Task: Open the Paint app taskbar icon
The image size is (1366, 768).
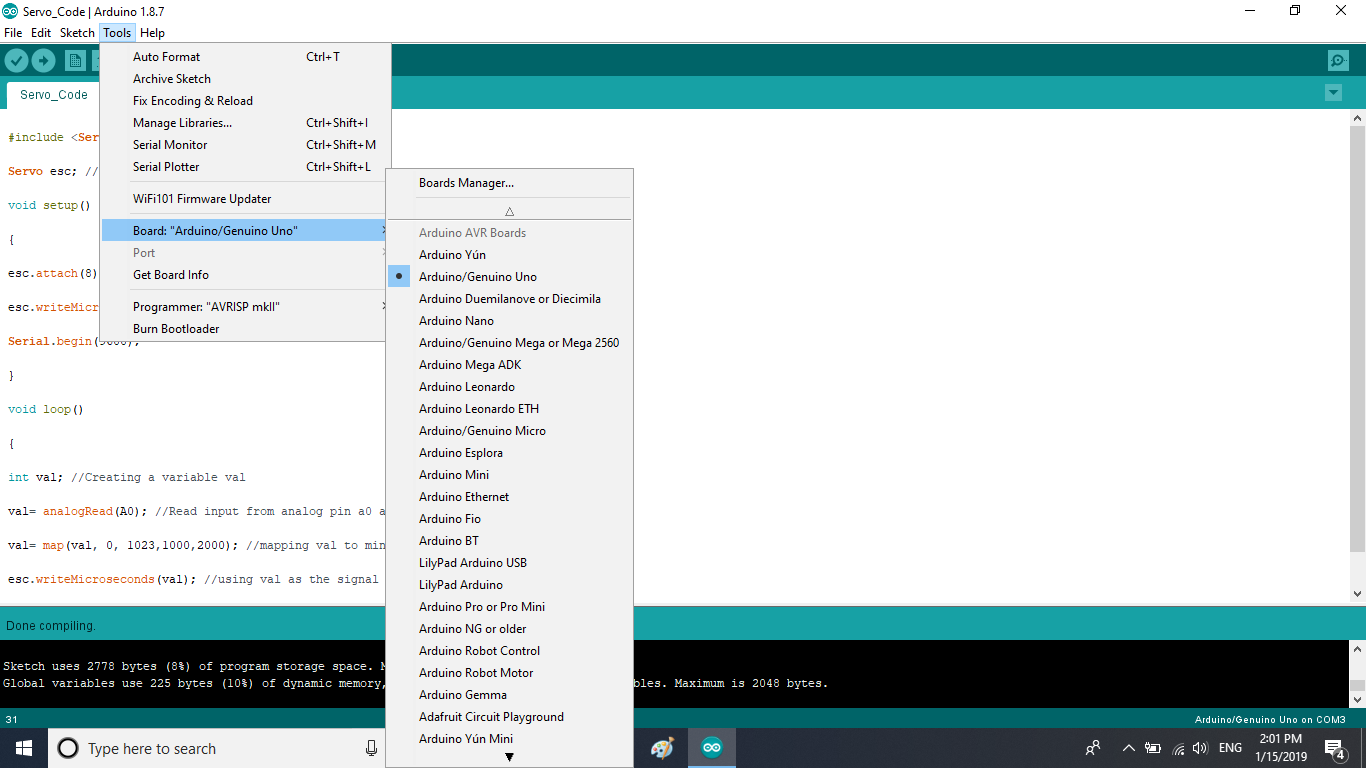Action: pyautogui.click(x=662, y=748)
